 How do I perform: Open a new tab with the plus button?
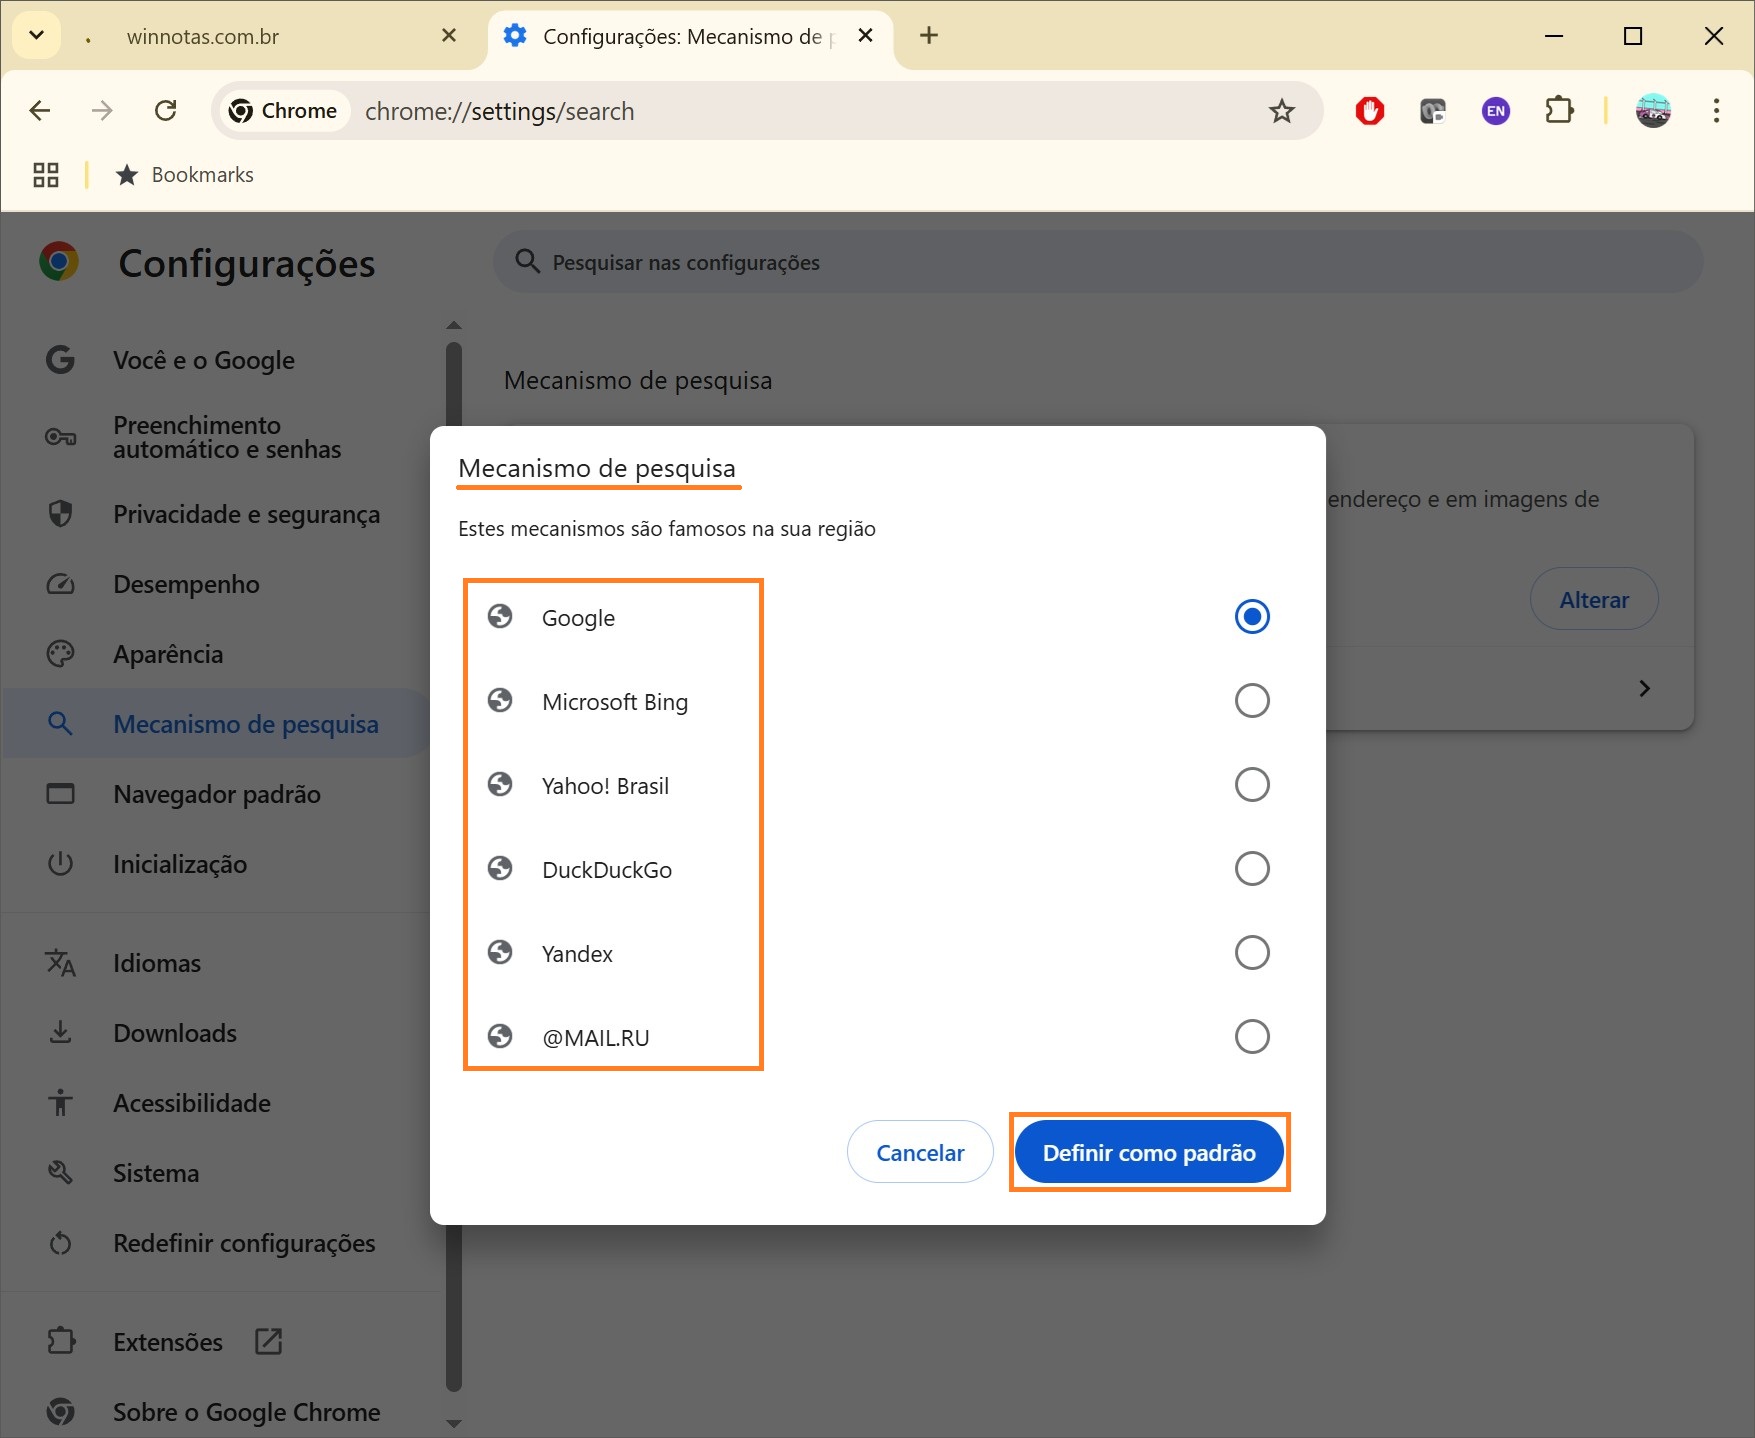(929, 36)
